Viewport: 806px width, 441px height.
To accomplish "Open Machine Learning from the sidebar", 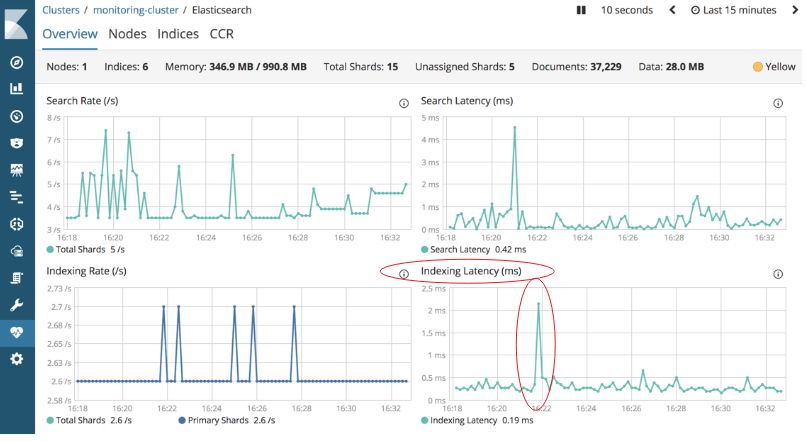I will [x=16, y=224].
